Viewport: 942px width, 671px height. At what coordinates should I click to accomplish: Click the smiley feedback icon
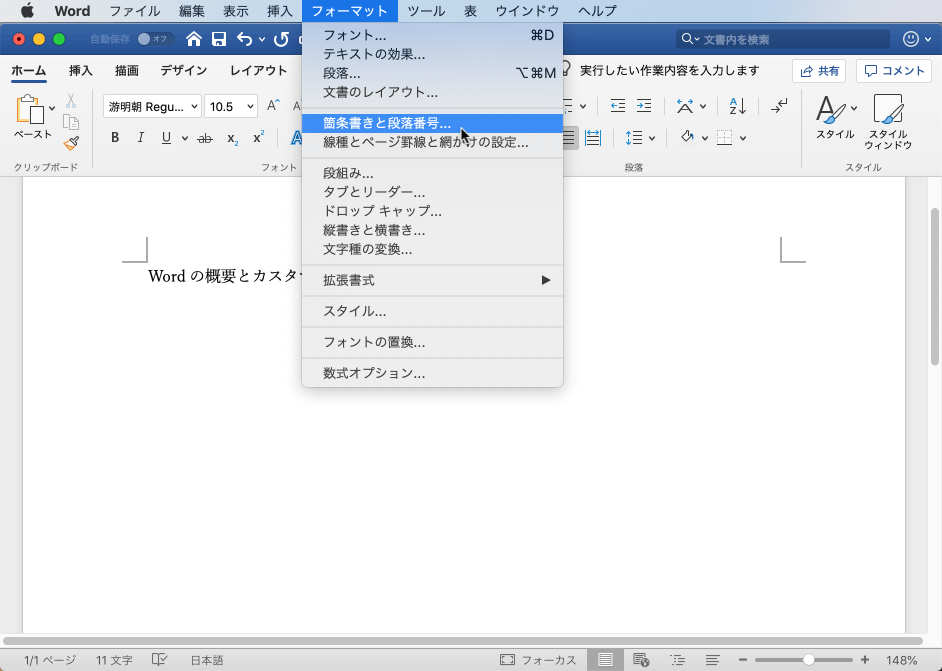coord(911,39)
